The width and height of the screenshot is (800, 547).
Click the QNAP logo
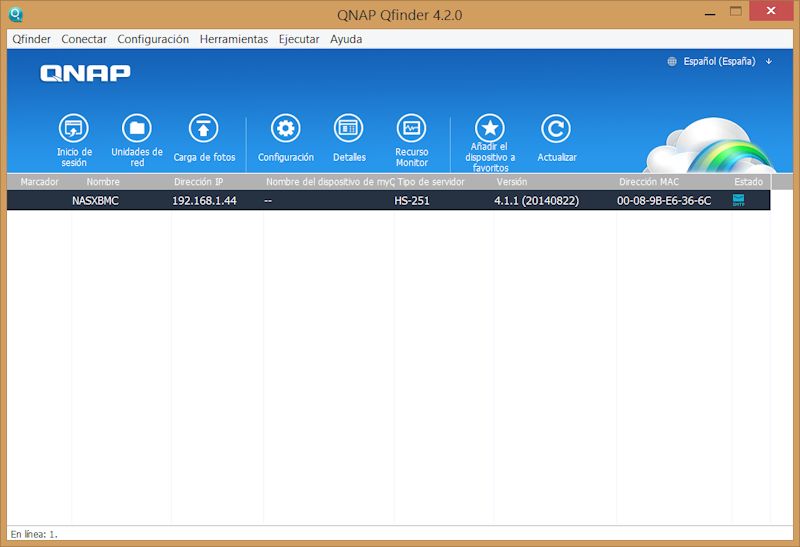(85, 73)
